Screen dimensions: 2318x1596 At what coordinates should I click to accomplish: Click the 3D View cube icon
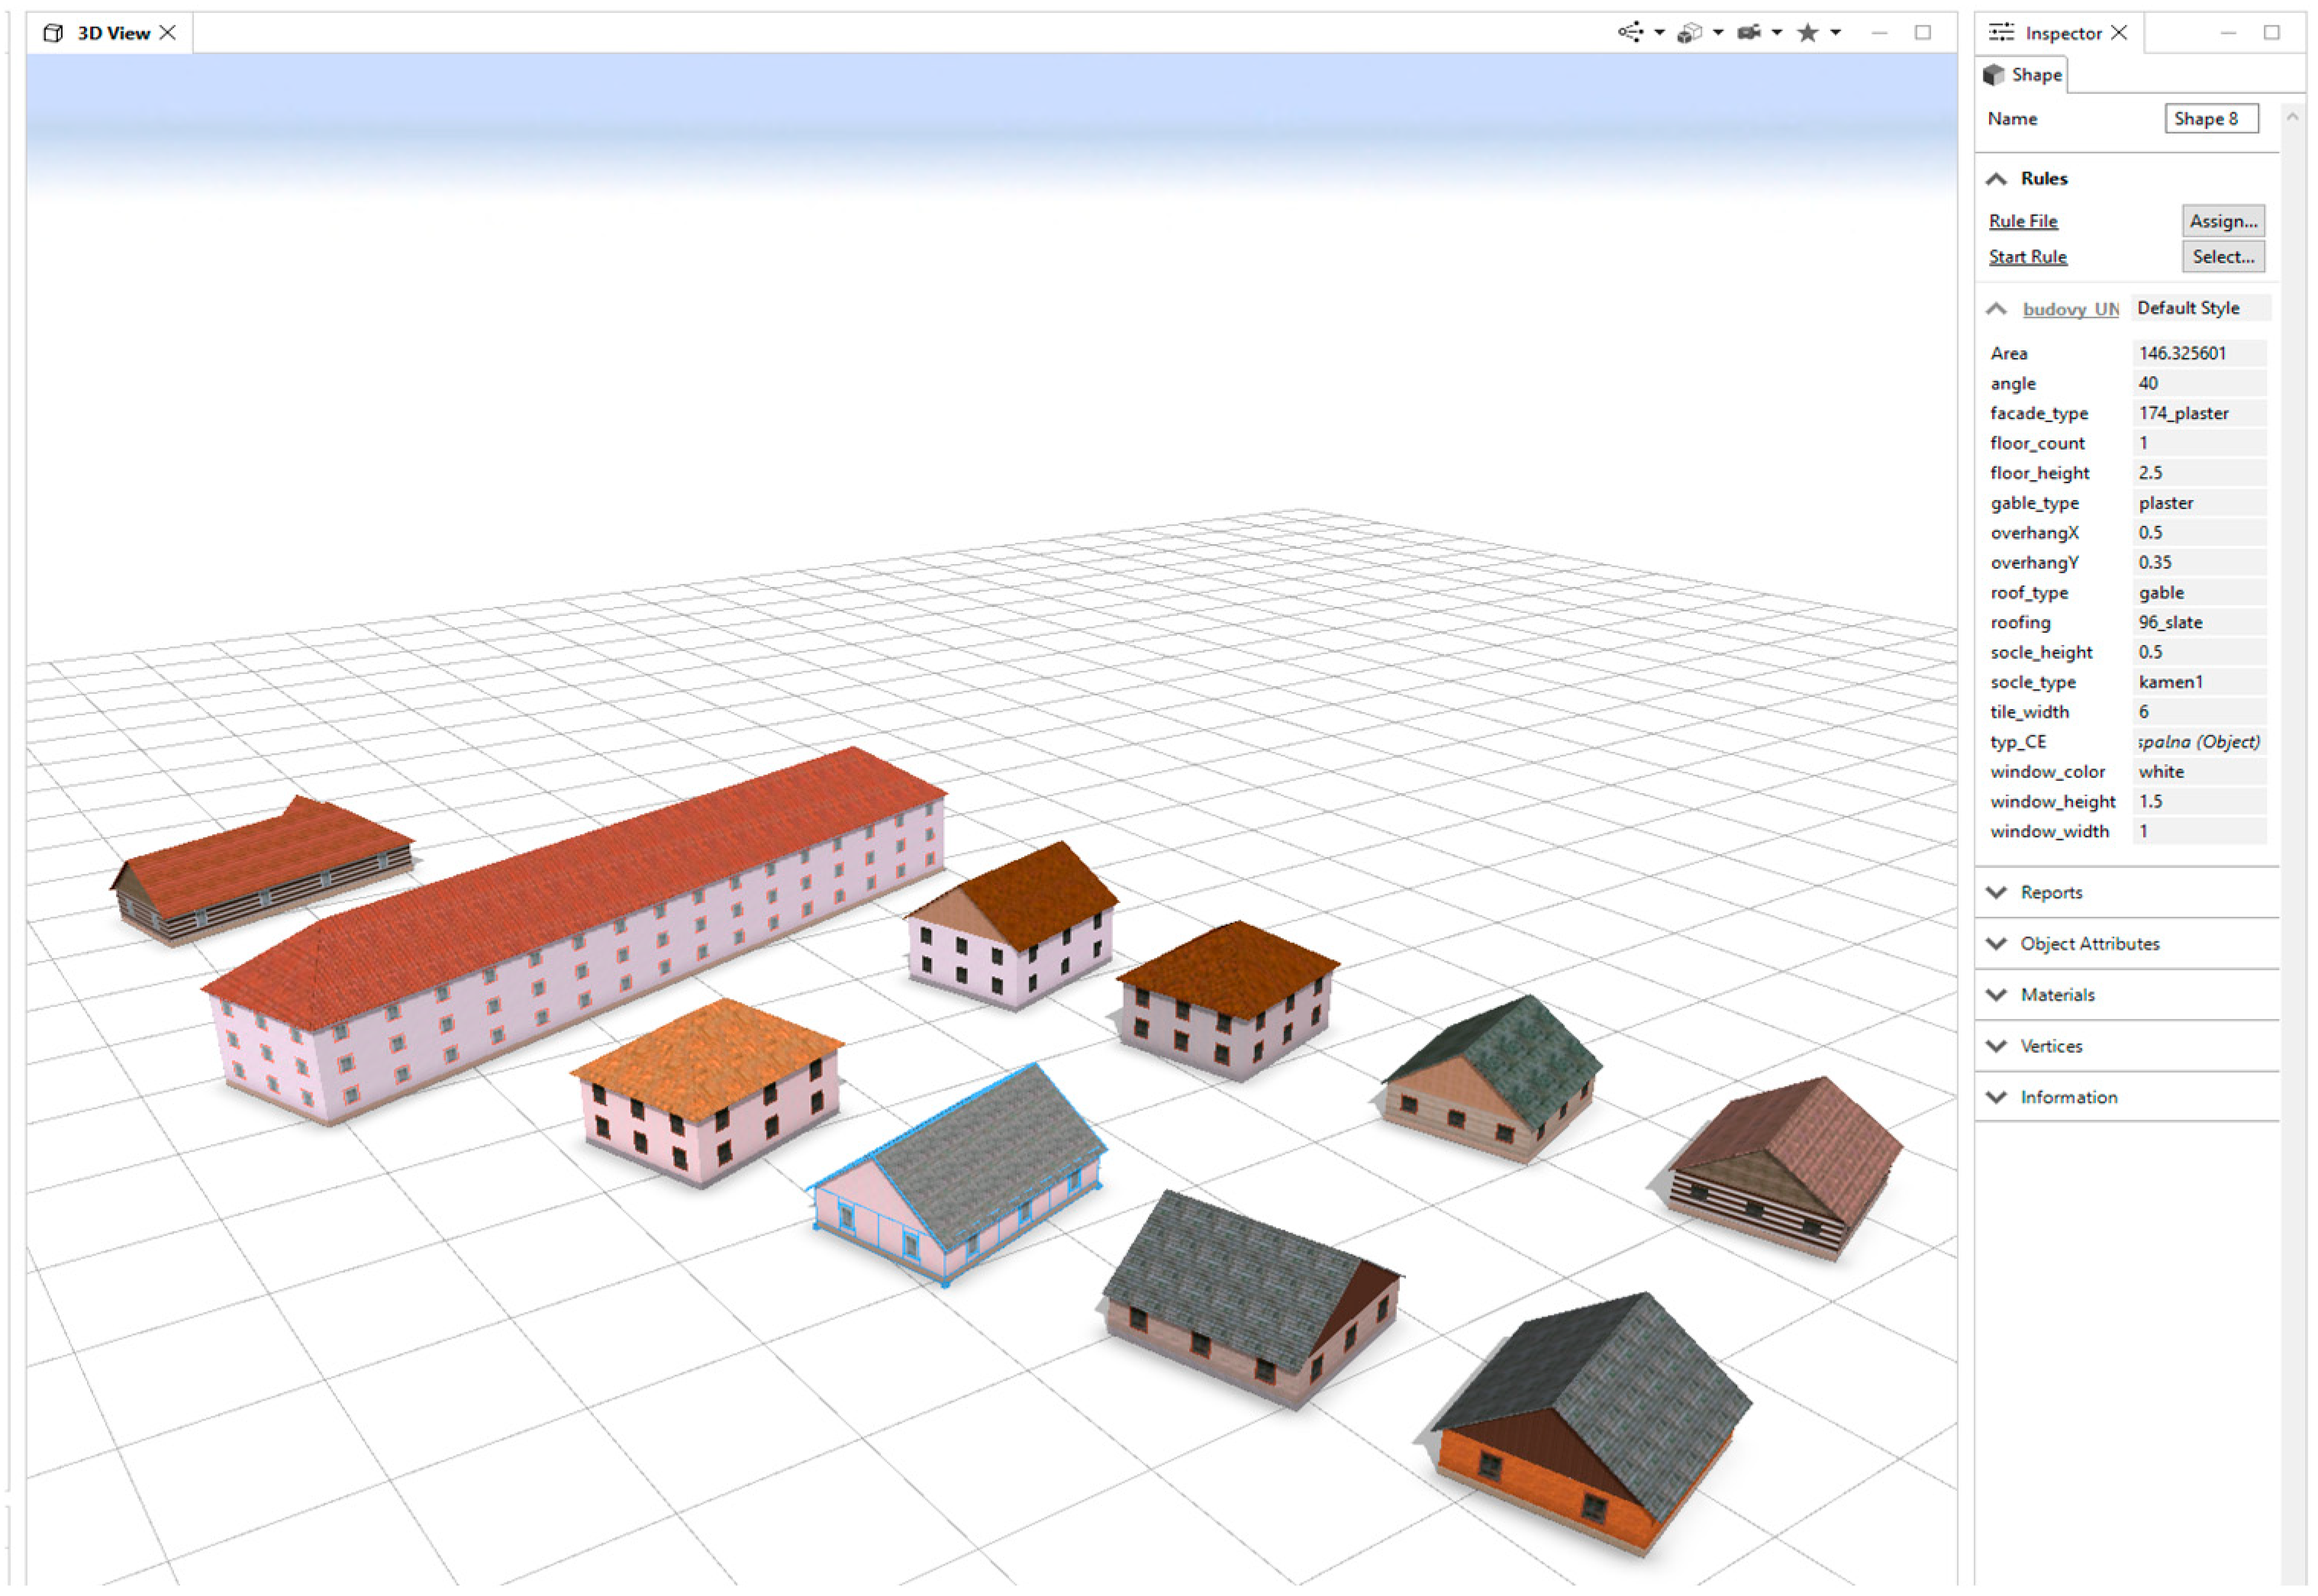point(53,33)
